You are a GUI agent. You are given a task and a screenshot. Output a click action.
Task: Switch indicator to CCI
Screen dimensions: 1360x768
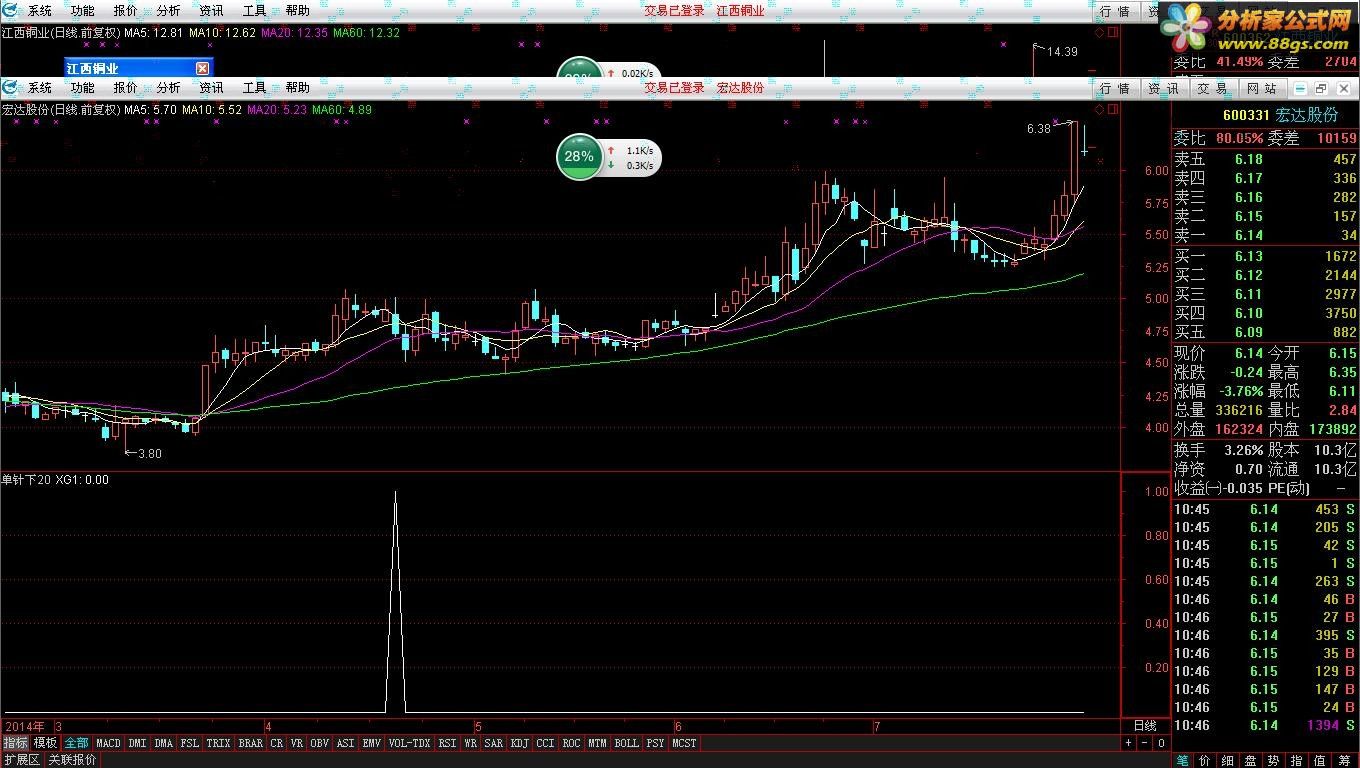tap(545, 743)
